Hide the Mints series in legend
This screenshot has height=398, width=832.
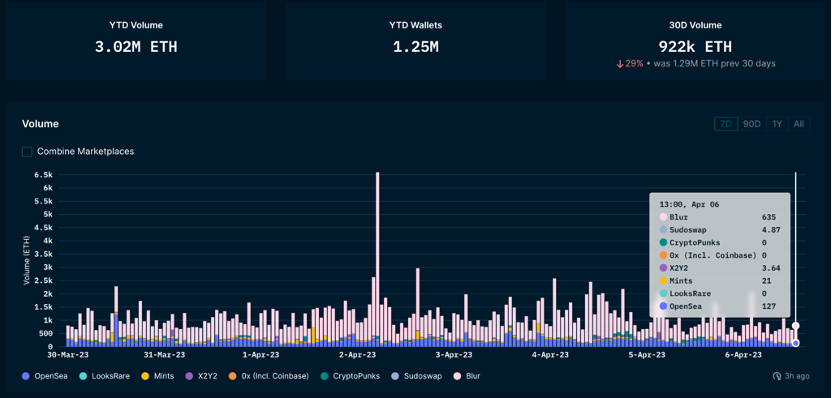tap(157, 376)
